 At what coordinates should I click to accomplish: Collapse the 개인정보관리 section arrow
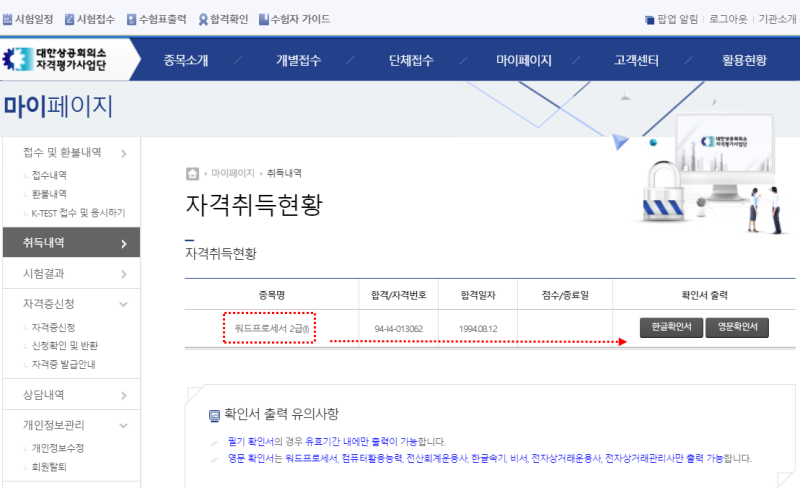click(x=123, y=426)
